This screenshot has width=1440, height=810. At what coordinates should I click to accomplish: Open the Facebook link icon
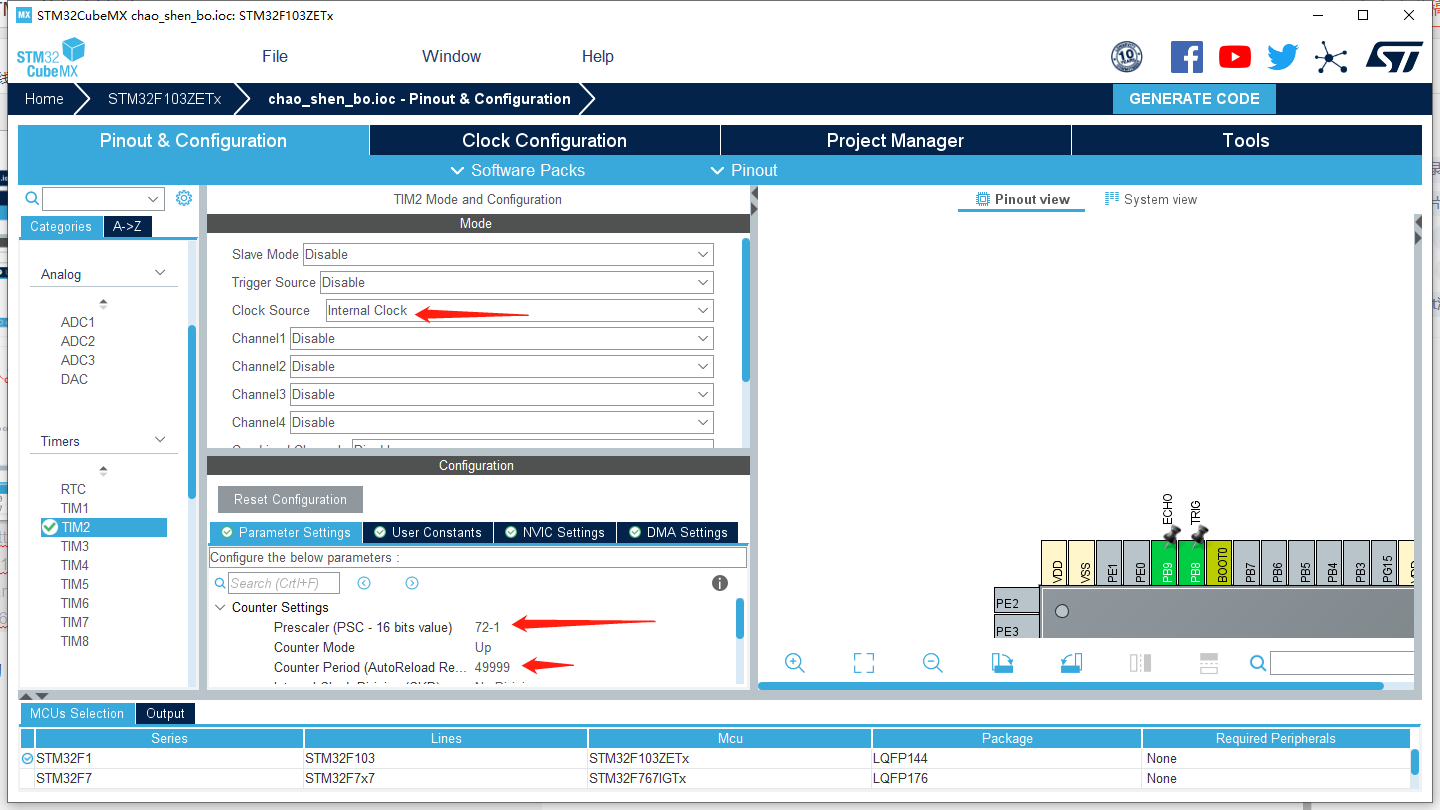click(x=1186, y=56)
